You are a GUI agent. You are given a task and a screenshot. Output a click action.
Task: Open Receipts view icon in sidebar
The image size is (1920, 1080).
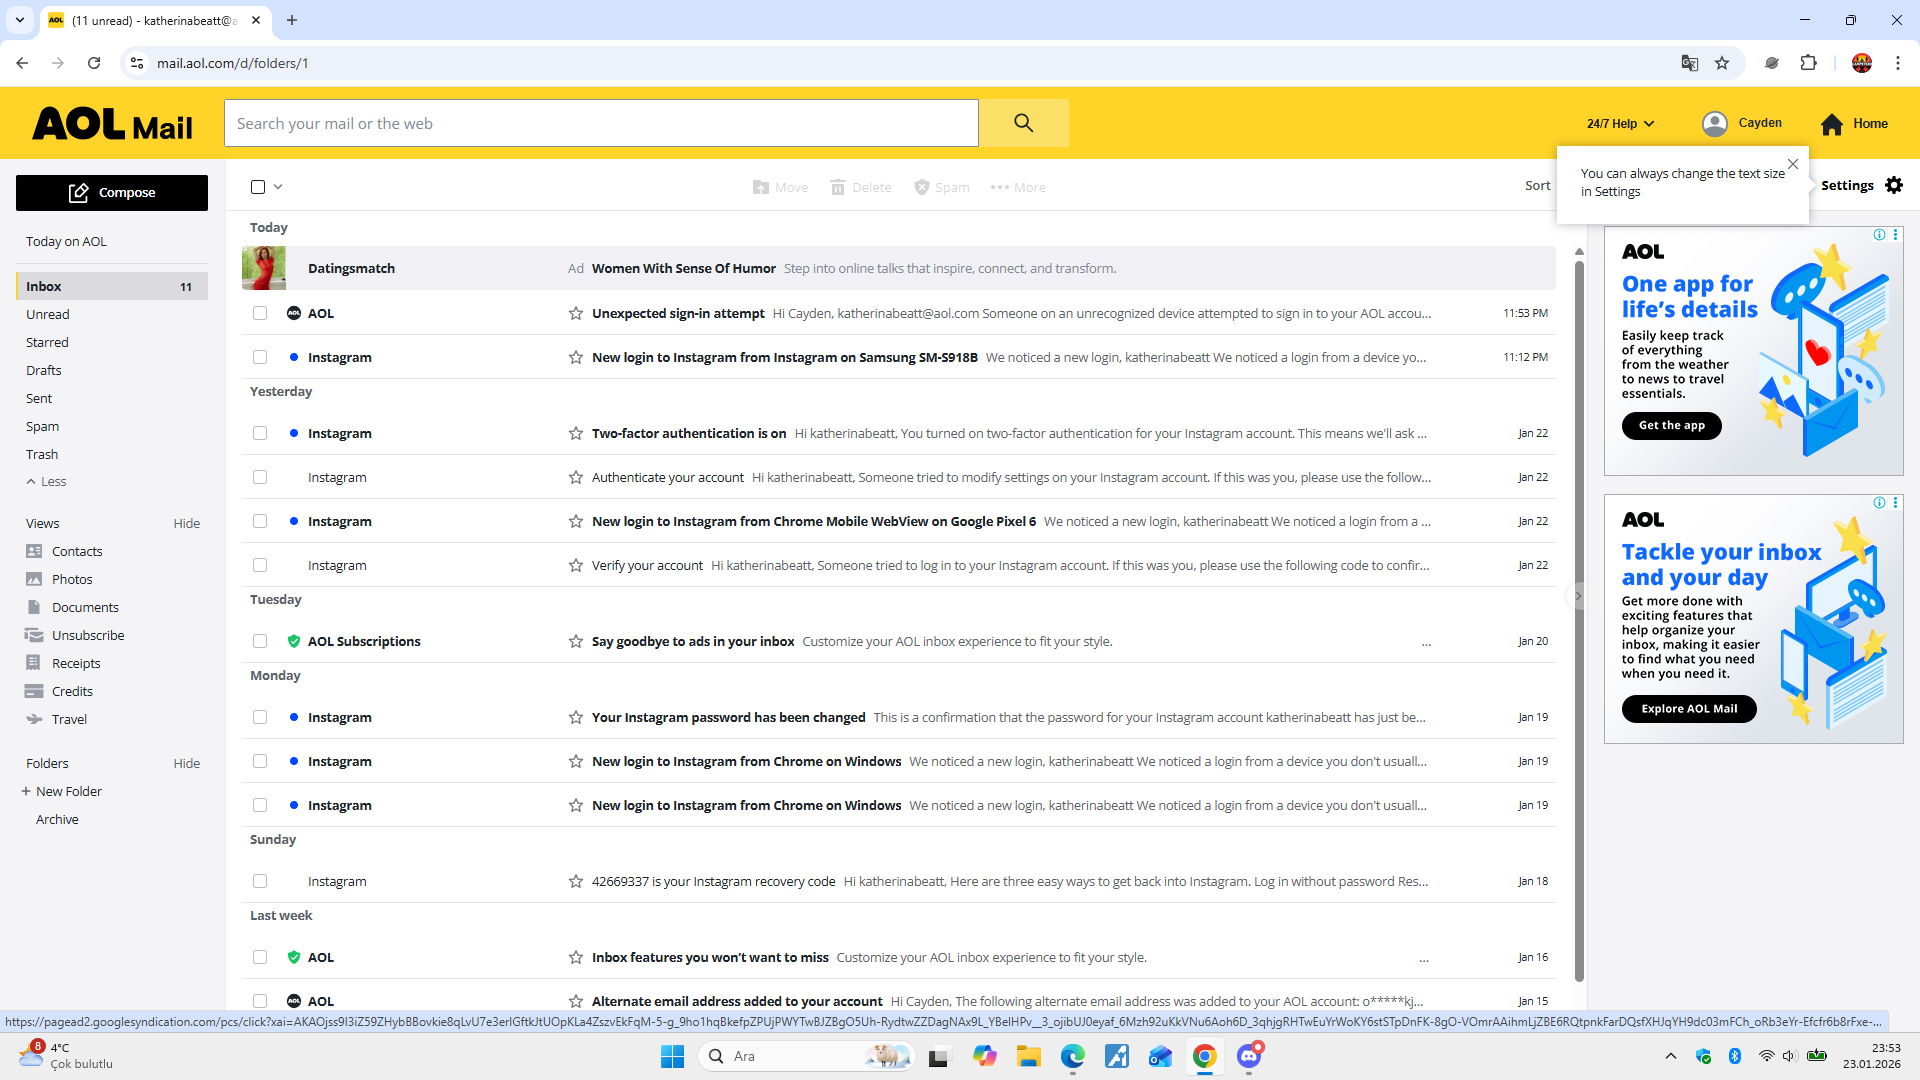tap(34, 664)
